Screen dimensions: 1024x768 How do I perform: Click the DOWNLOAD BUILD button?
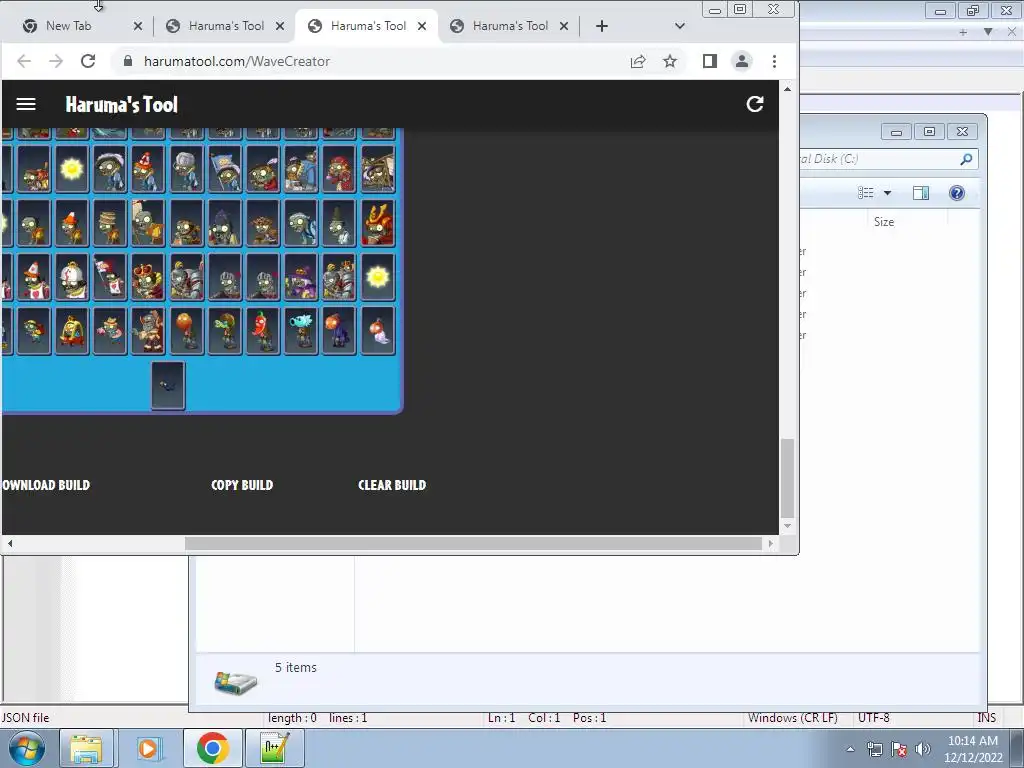(x=46, y=485)
